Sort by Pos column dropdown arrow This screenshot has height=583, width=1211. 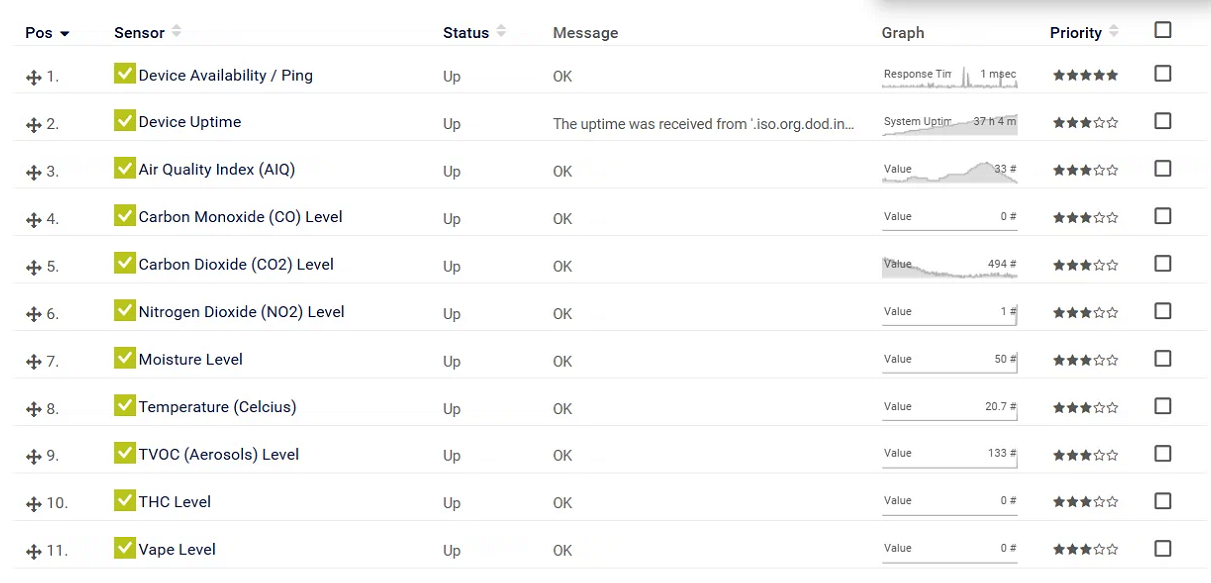pyautogui.click(x=65, y=33)
